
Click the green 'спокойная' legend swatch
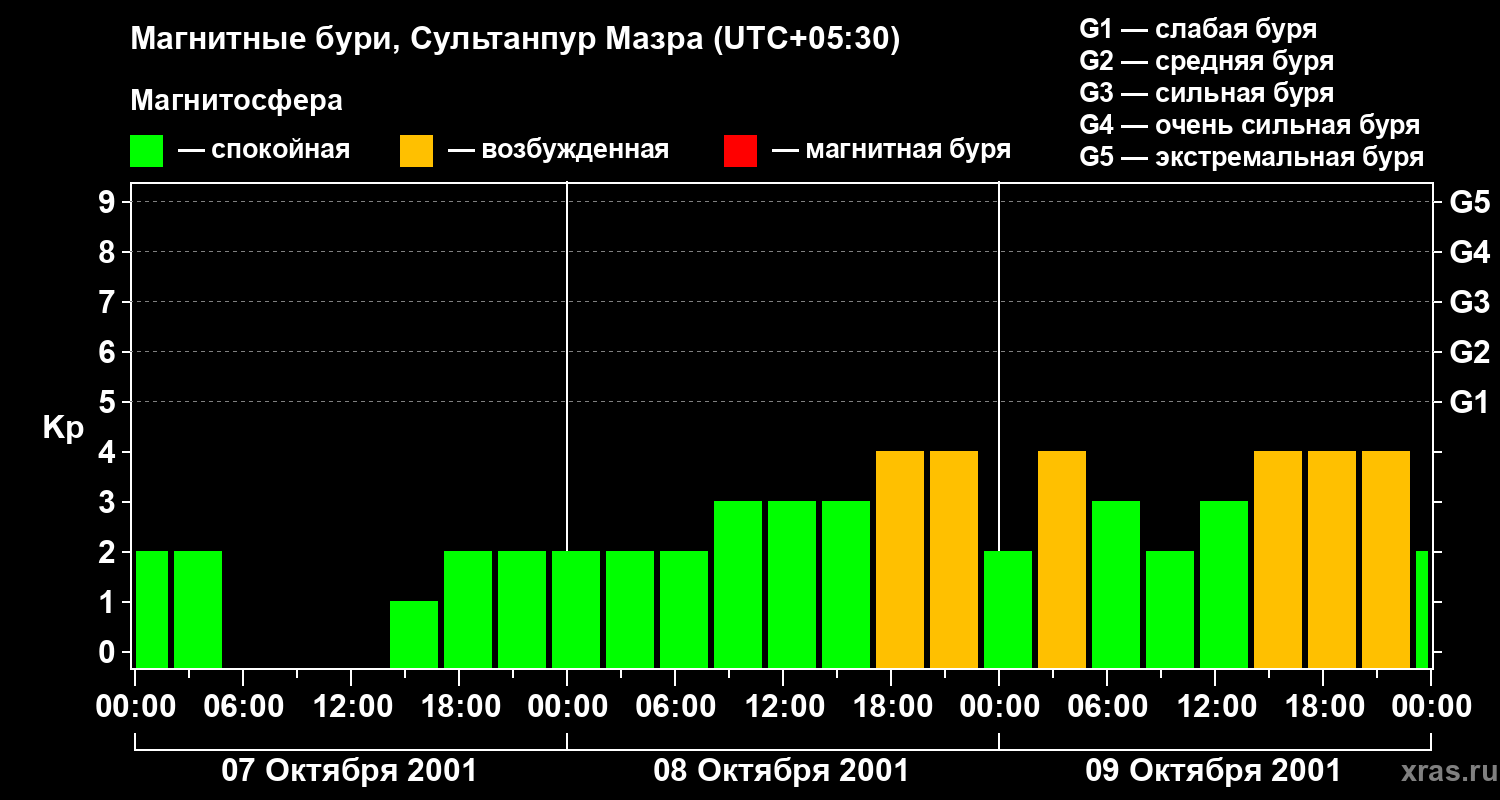[x=146, y=151]
